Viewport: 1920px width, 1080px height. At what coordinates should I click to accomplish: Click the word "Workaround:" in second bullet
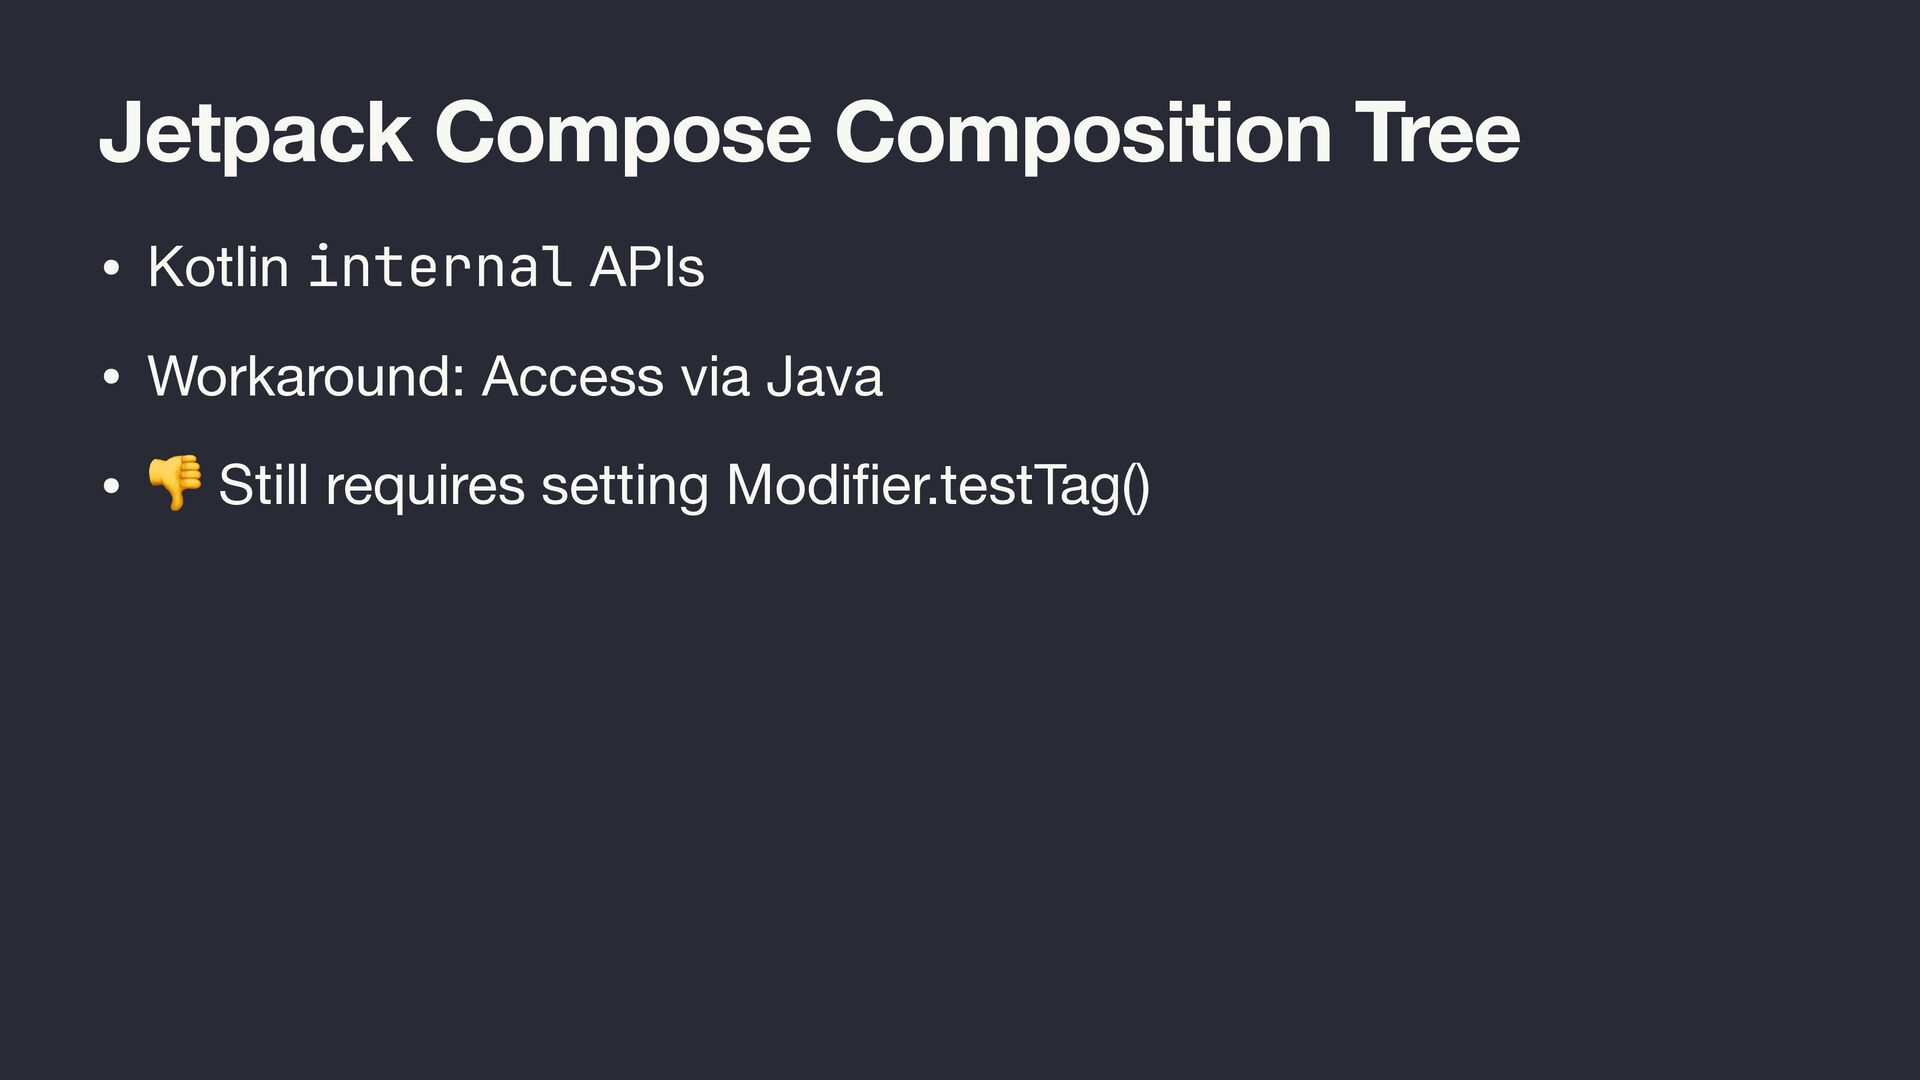pyautogui.click(x=305, y=377)
